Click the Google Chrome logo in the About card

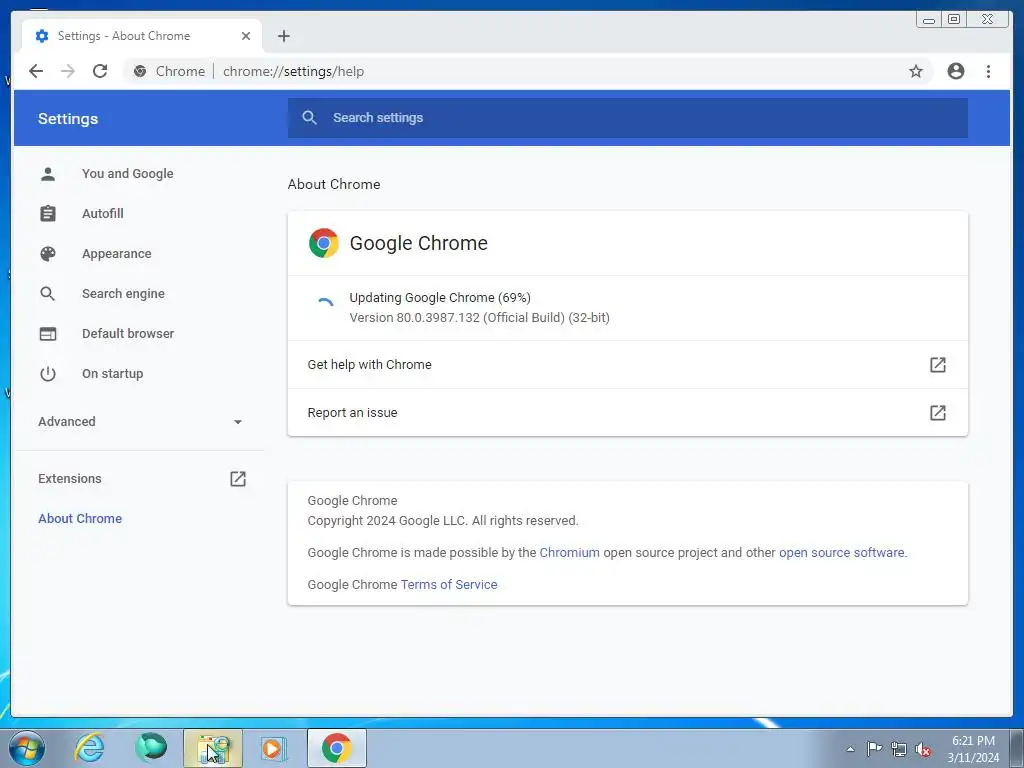click(x=324, y=243)
